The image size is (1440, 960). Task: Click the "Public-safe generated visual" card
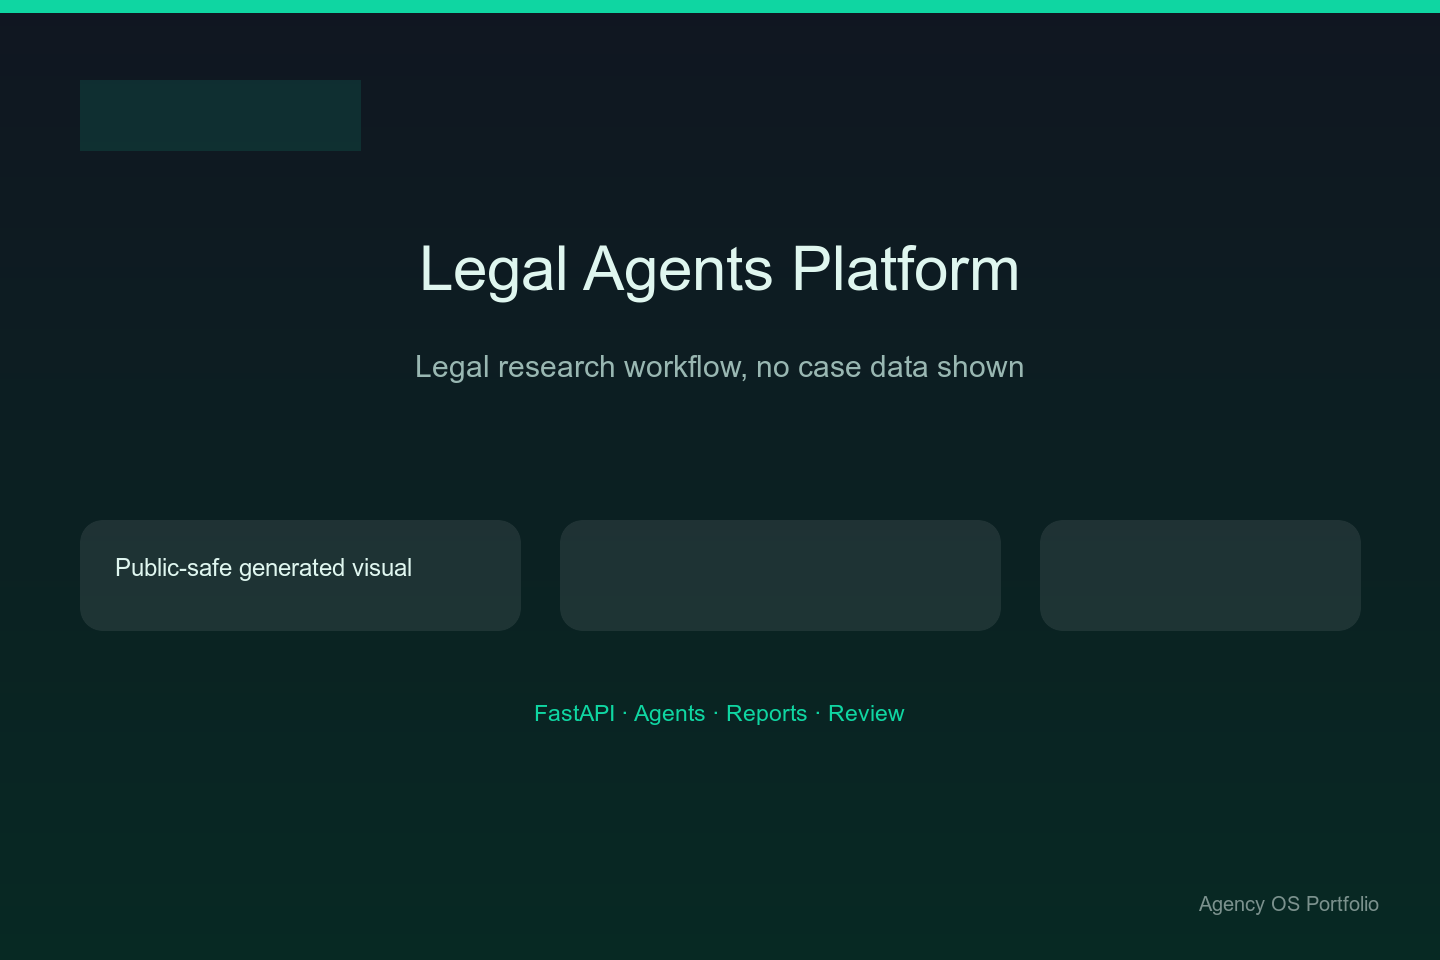pos(300,575)
